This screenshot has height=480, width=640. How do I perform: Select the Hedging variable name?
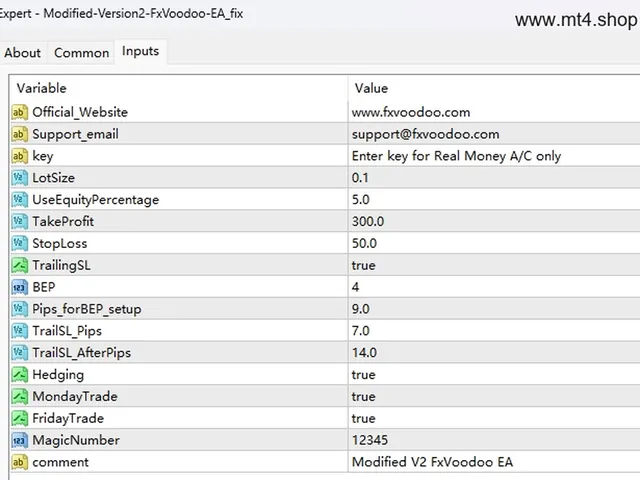(x=58, y=375)
